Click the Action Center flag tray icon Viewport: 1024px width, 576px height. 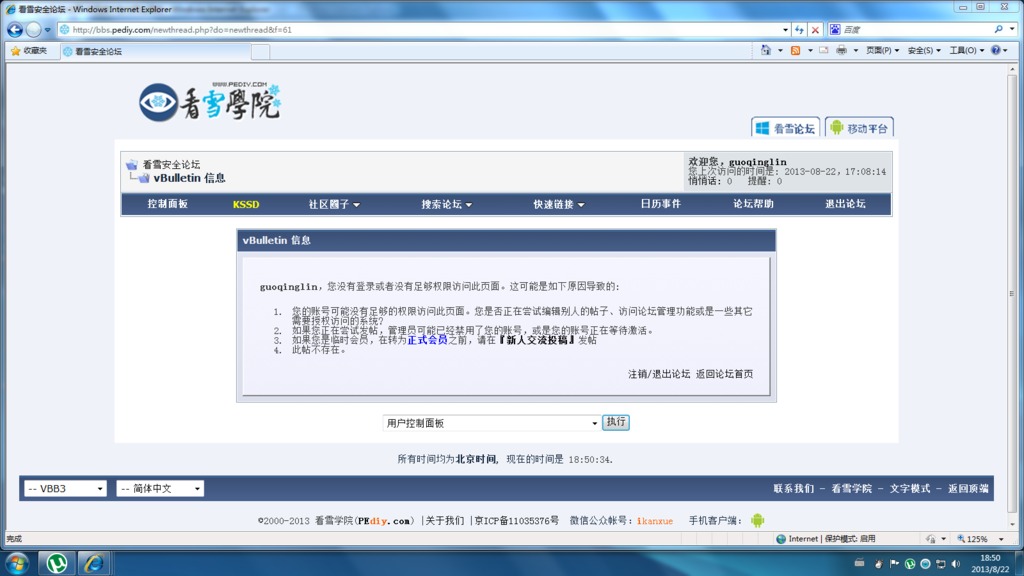(894, 564)
